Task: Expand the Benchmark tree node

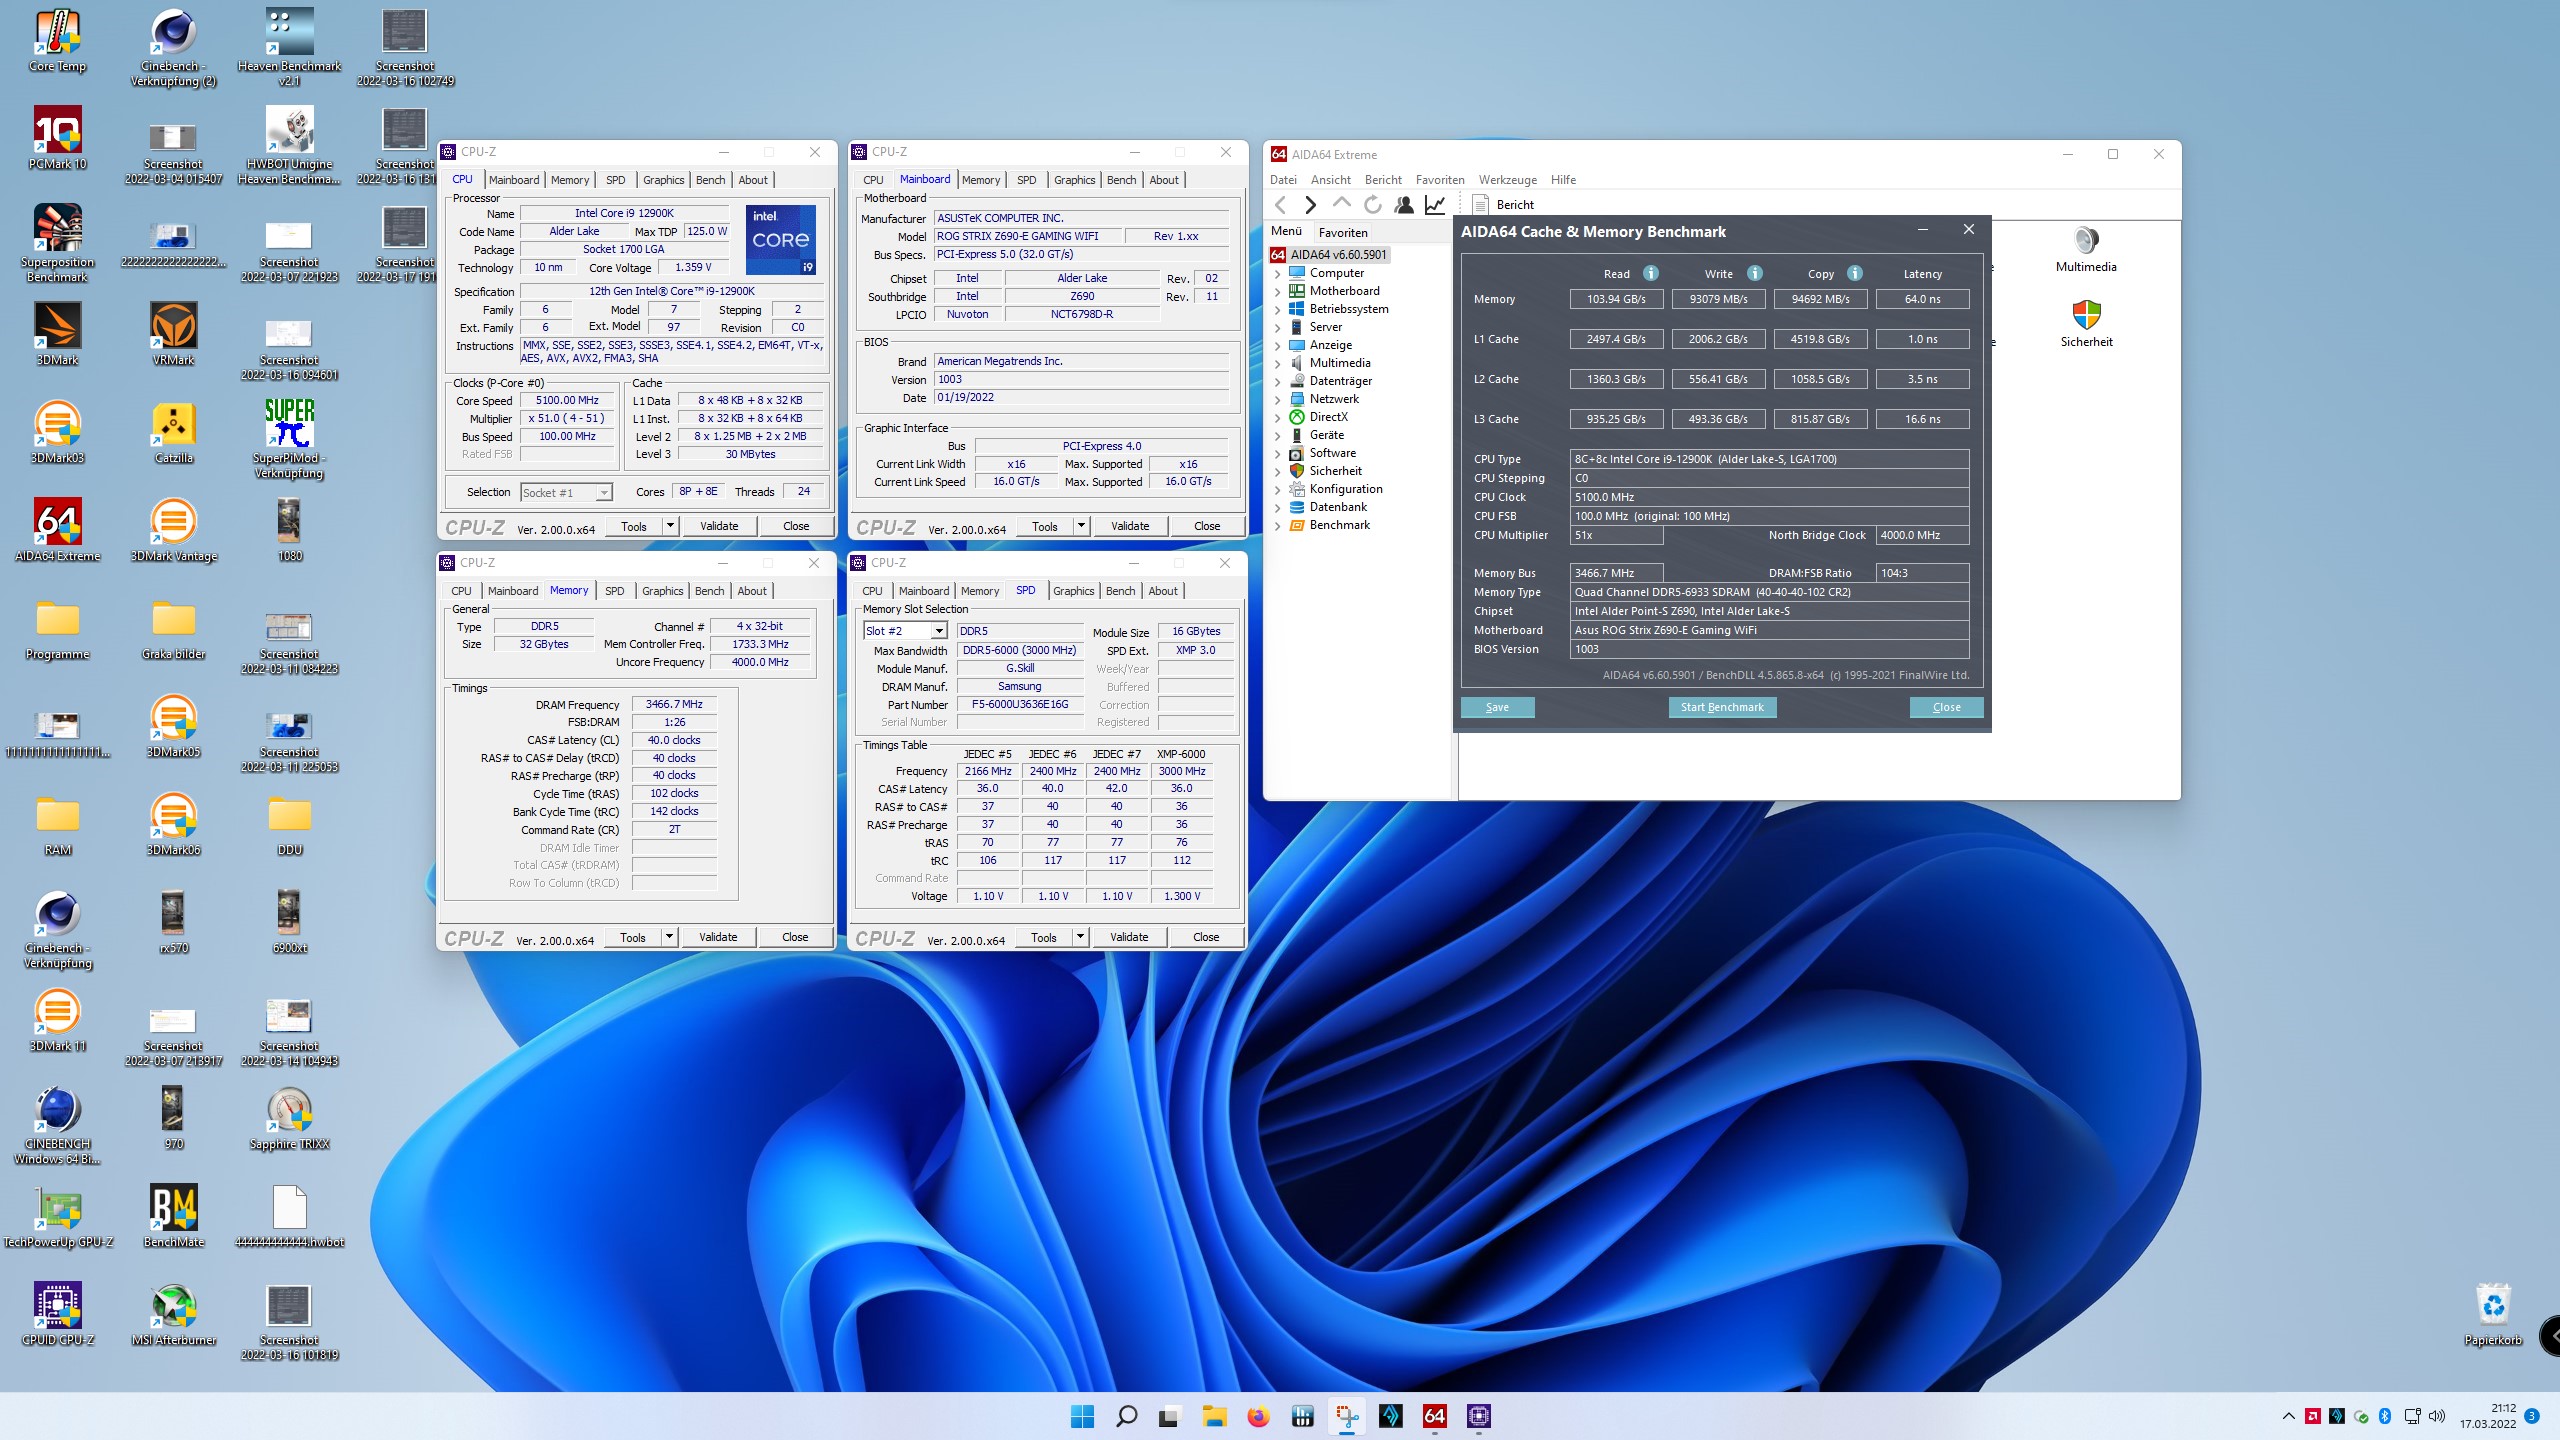Action: [x=1277, y=525]
